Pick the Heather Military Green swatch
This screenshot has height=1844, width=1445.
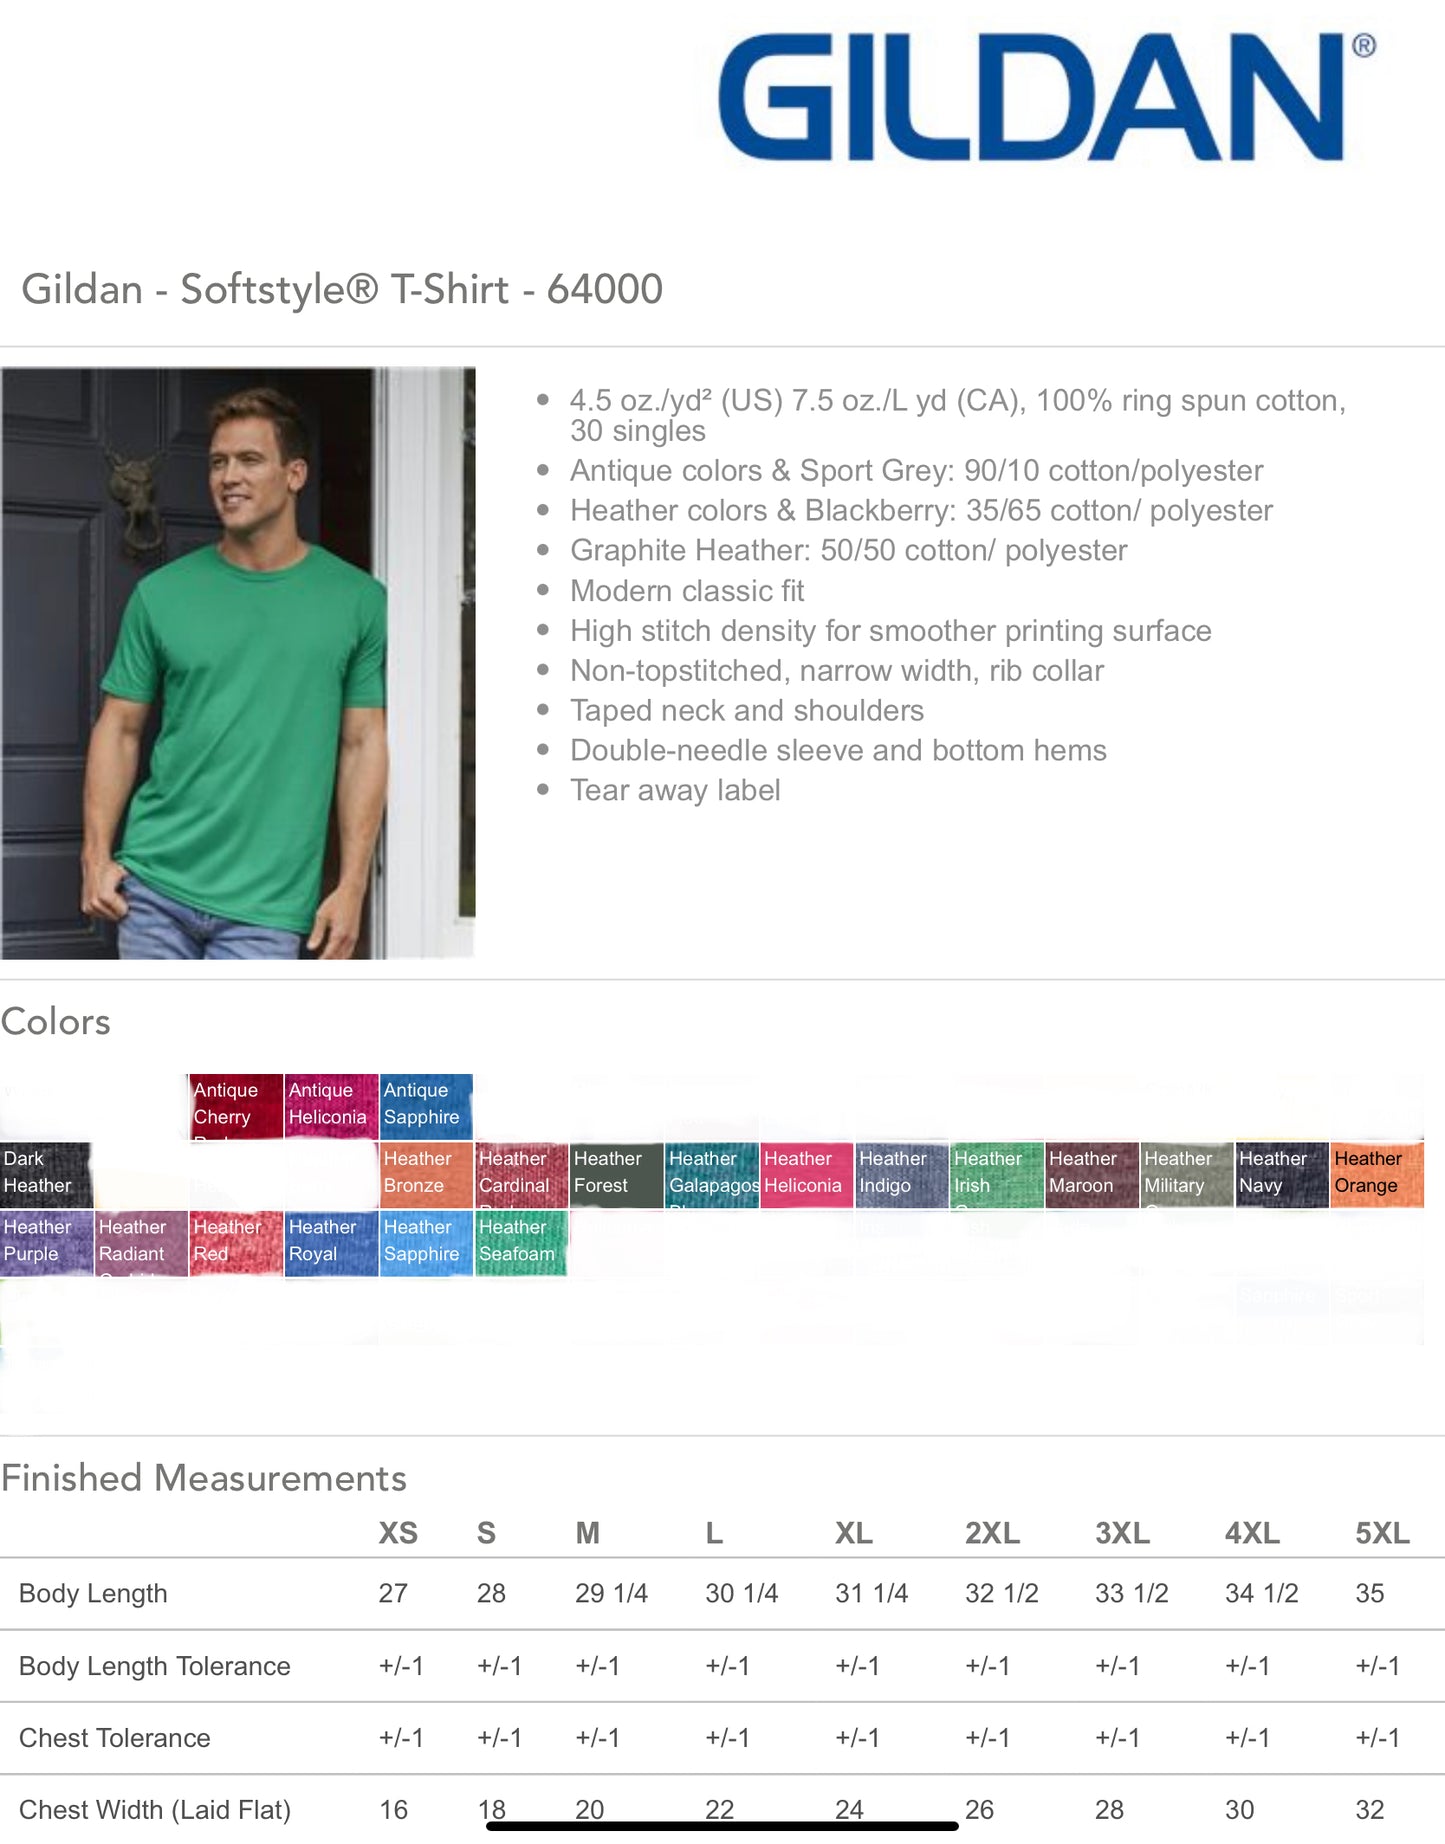[x=1186, y=1174]
